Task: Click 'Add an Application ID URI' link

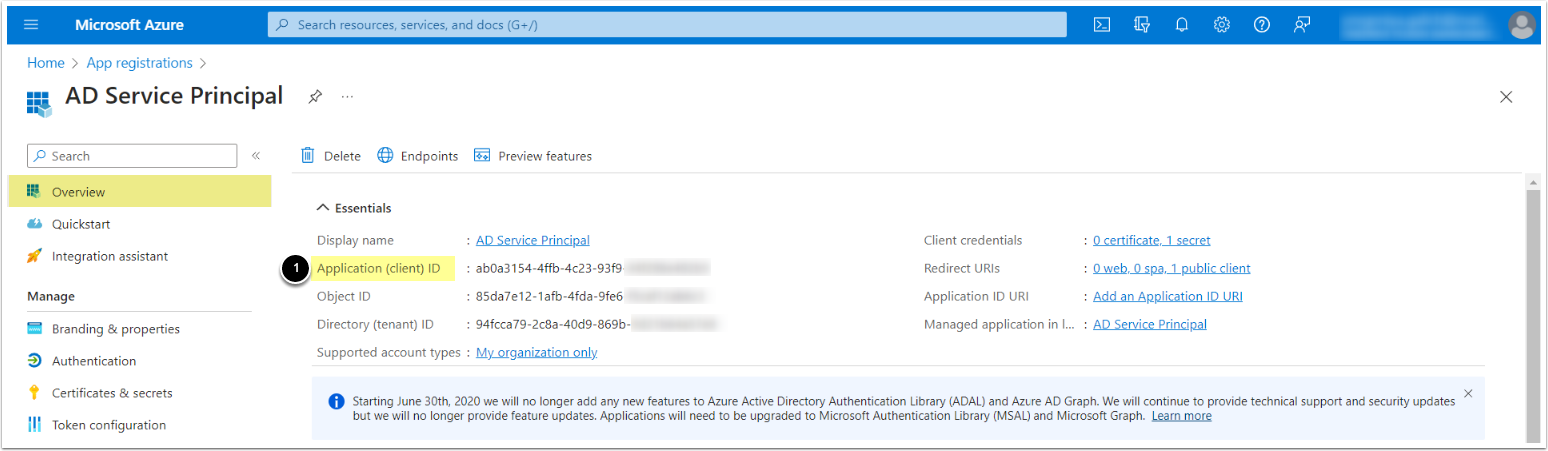Action: (1167, 296)
